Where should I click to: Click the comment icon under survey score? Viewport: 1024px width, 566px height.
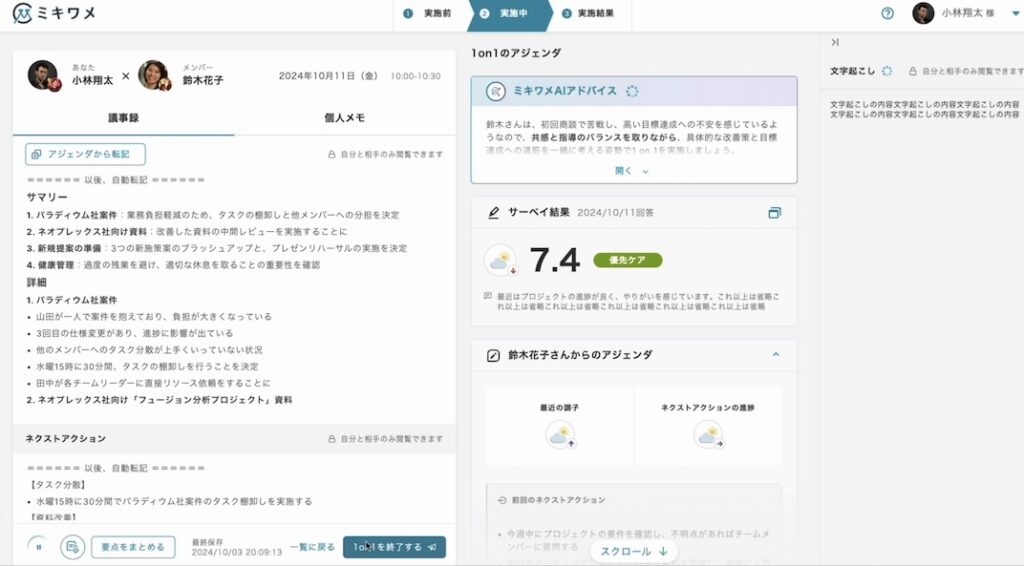(x=488, y=296)
